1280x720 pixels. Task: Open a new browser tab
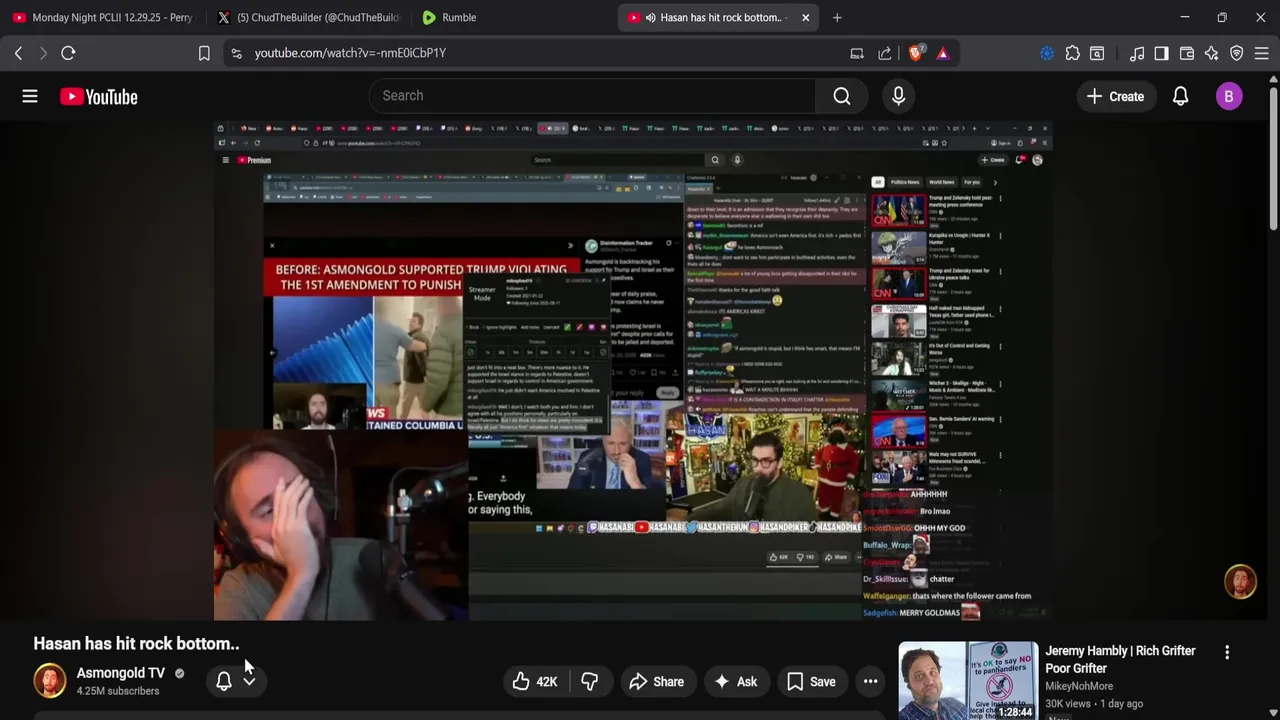pyautogui.click(x=837, y=17)
